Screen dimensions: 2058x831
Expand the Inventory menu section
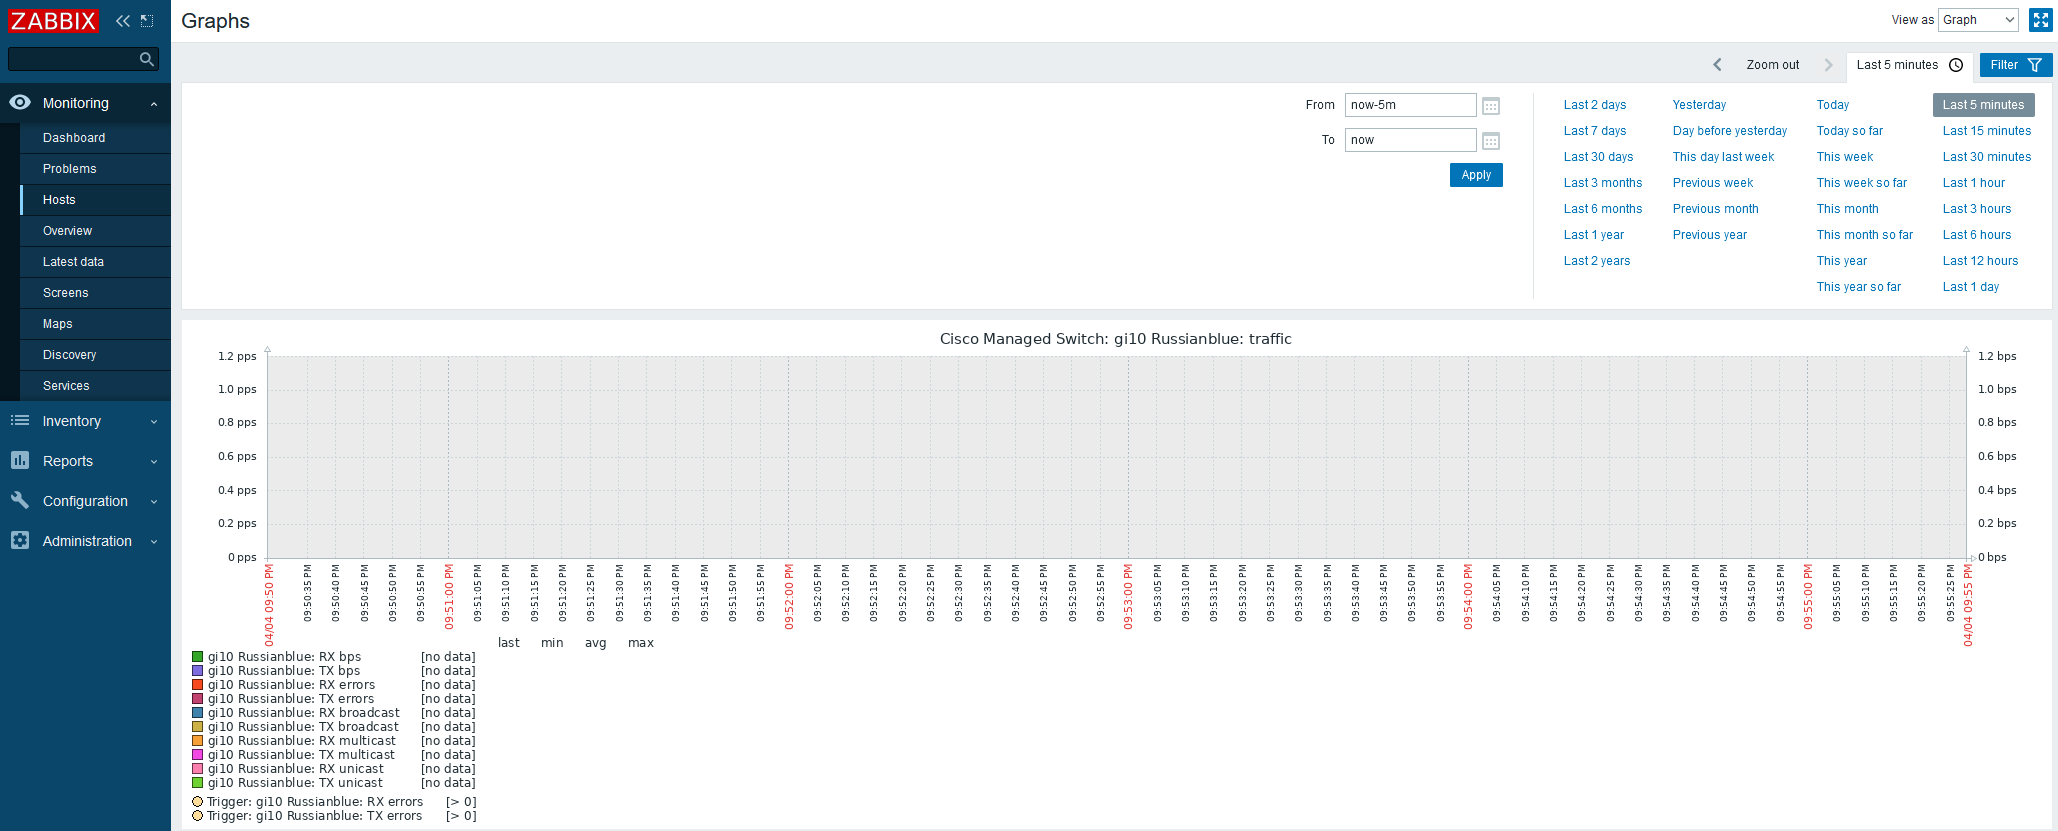85,421
